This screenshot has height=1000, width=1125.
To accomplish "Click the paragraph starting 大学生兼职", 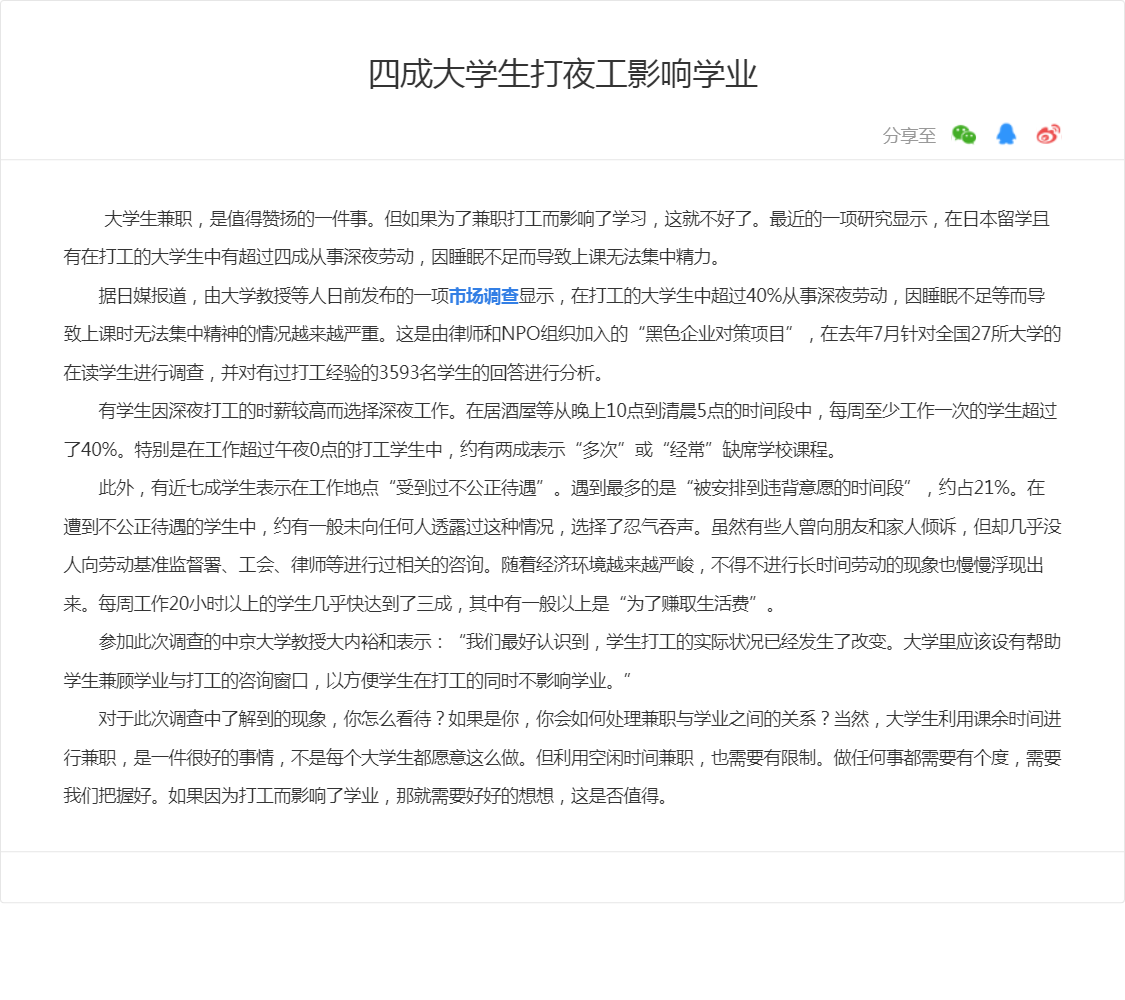I will click(557, 237).
